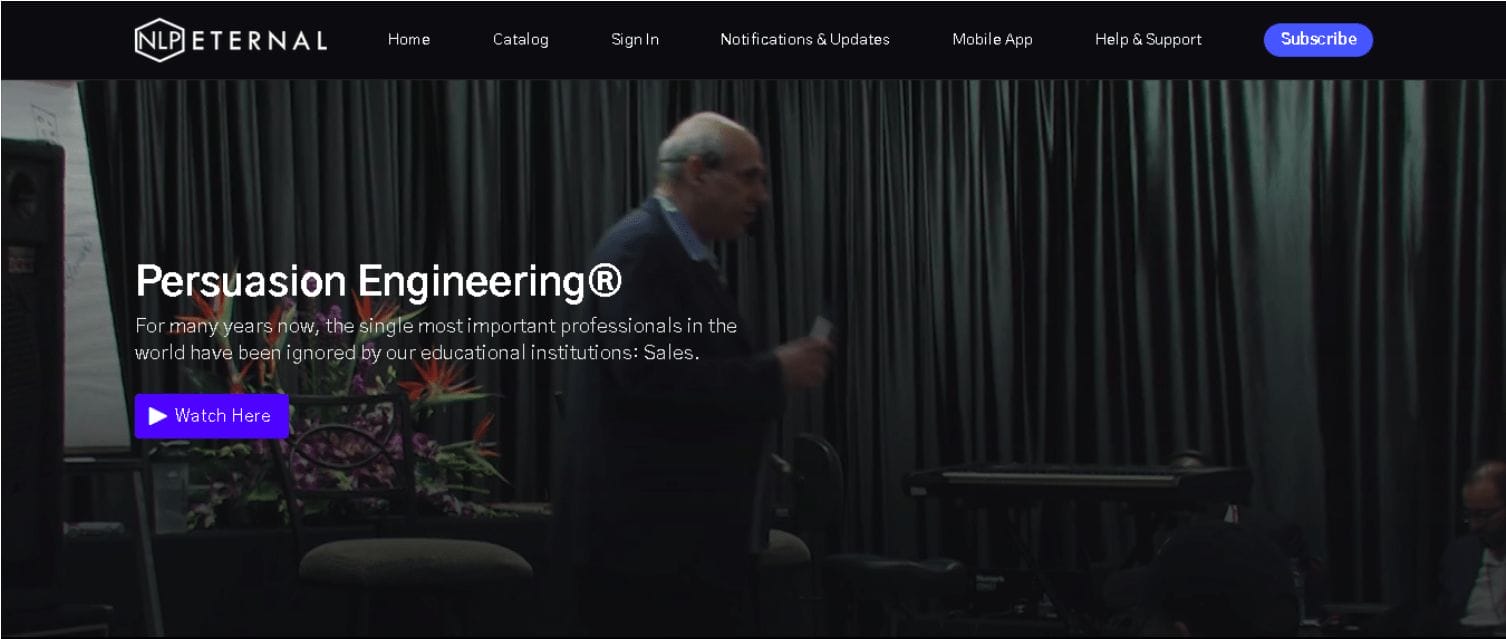Screen dimensions: 1506x639
Task: Select Sign In from the navigation bar
Action: pyautogui.click(x=635, y=40)
